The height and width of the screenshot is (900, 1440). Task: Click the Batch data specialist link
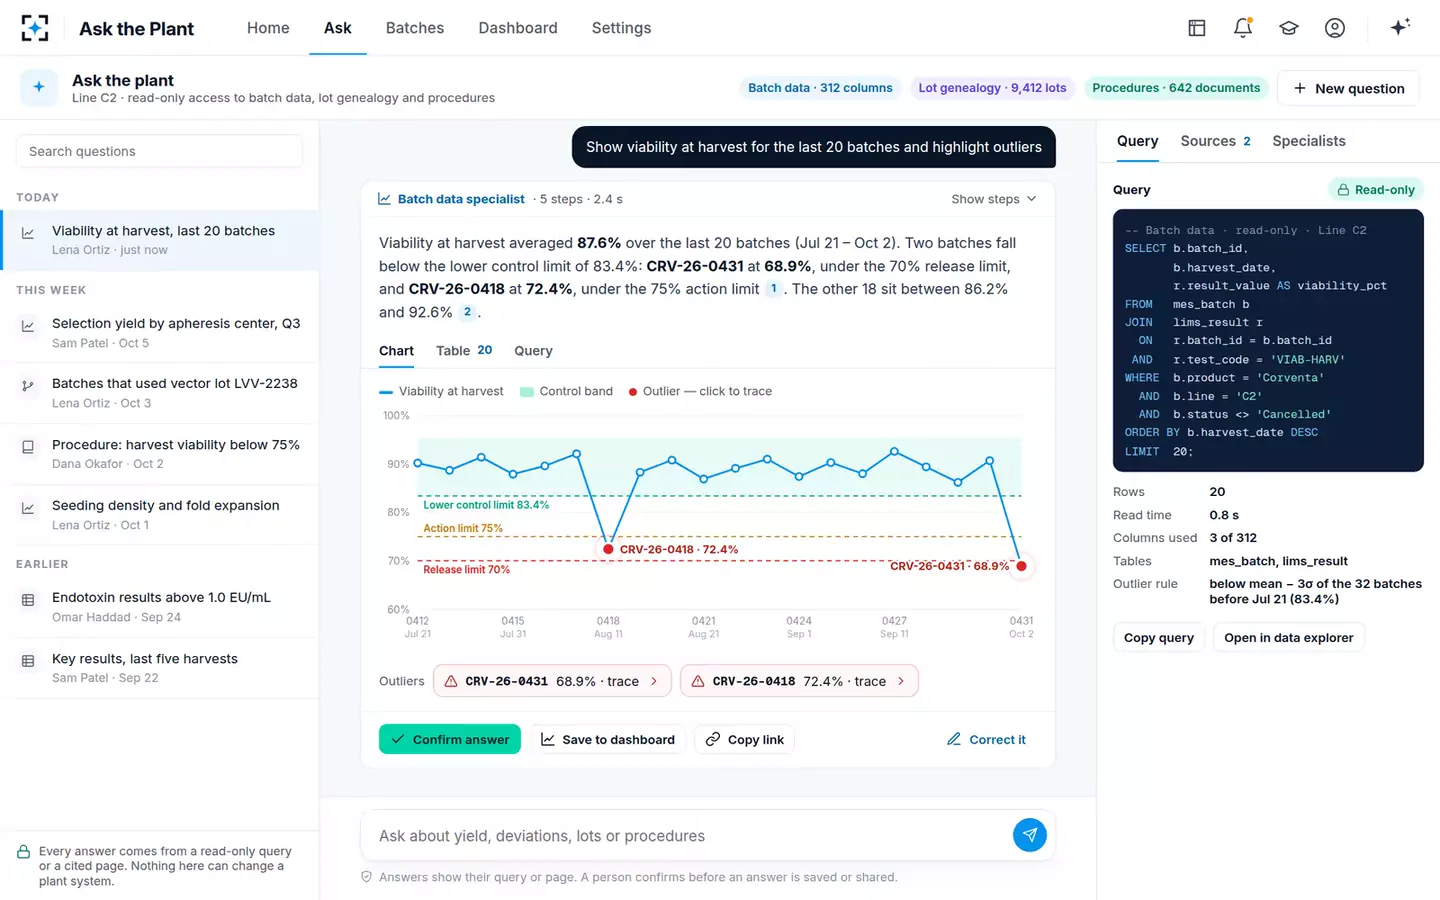click(461, 199)
